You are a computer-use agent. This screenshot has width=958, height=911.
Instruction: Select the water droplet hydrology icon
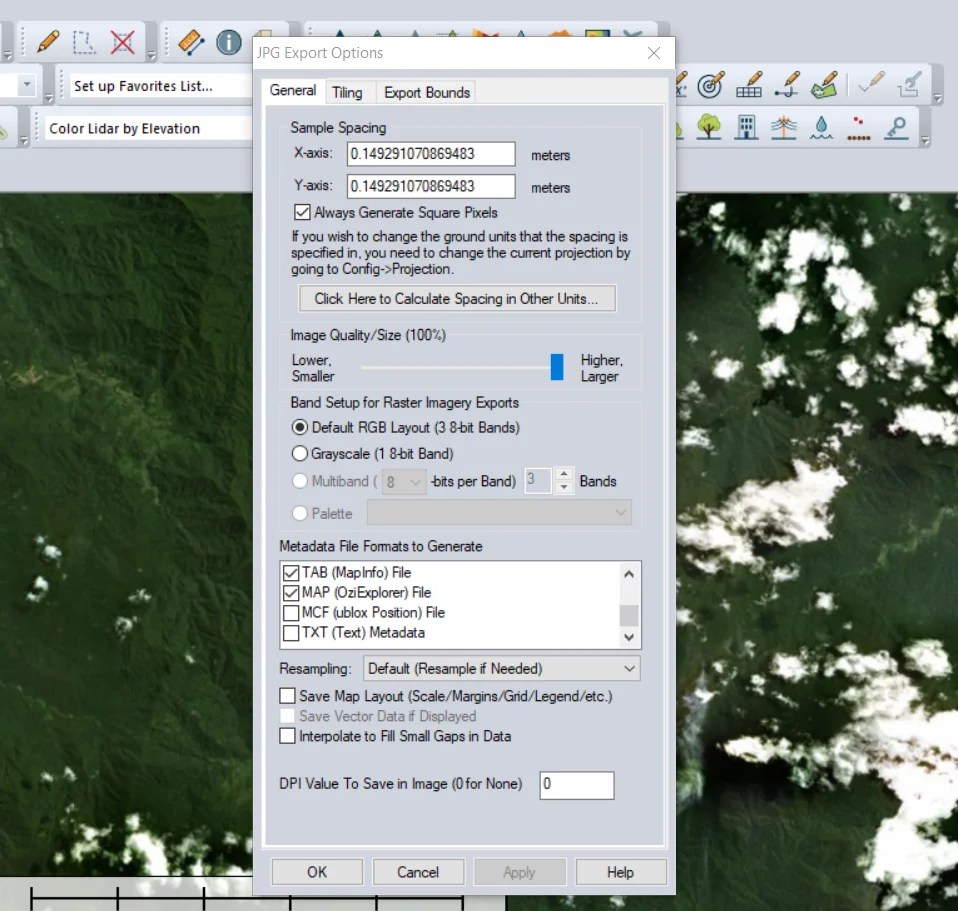pos(821,128)
